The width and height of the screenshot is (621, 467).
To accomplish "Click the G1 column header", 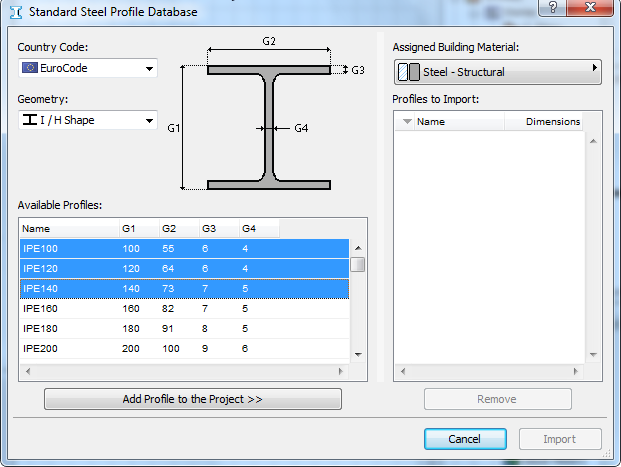I will click(139, 229).
